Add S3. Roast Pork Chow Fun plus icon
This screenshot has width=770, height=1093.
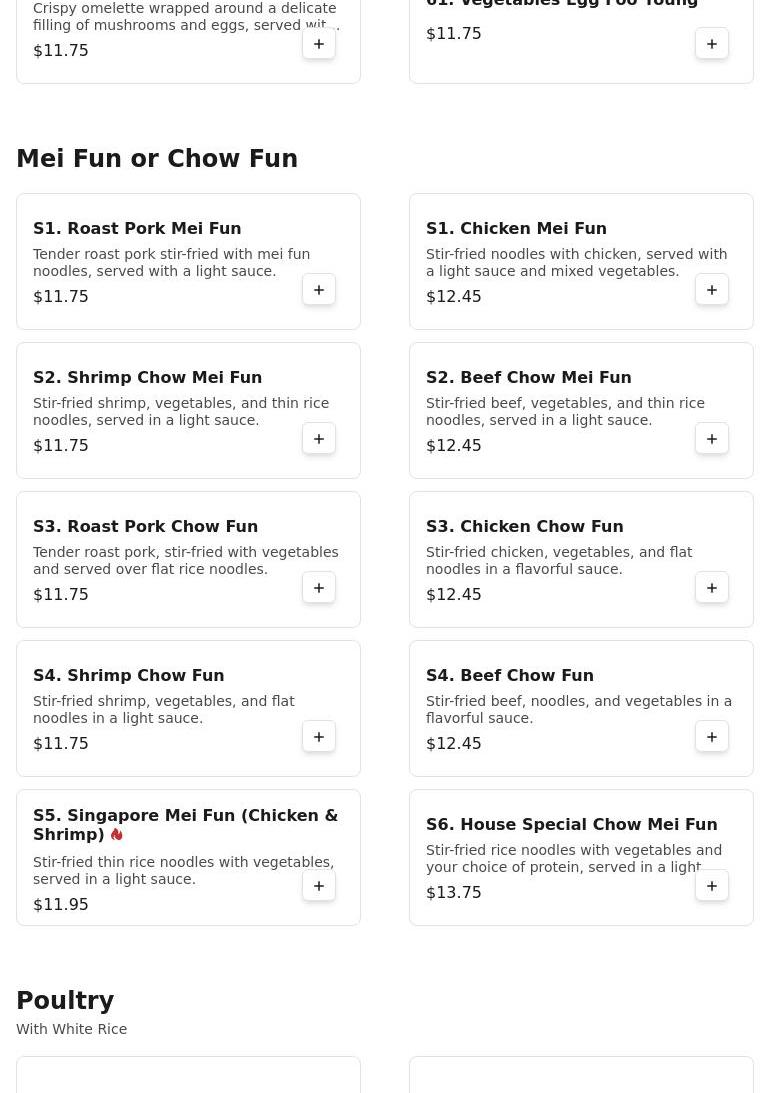click(318, 588)
